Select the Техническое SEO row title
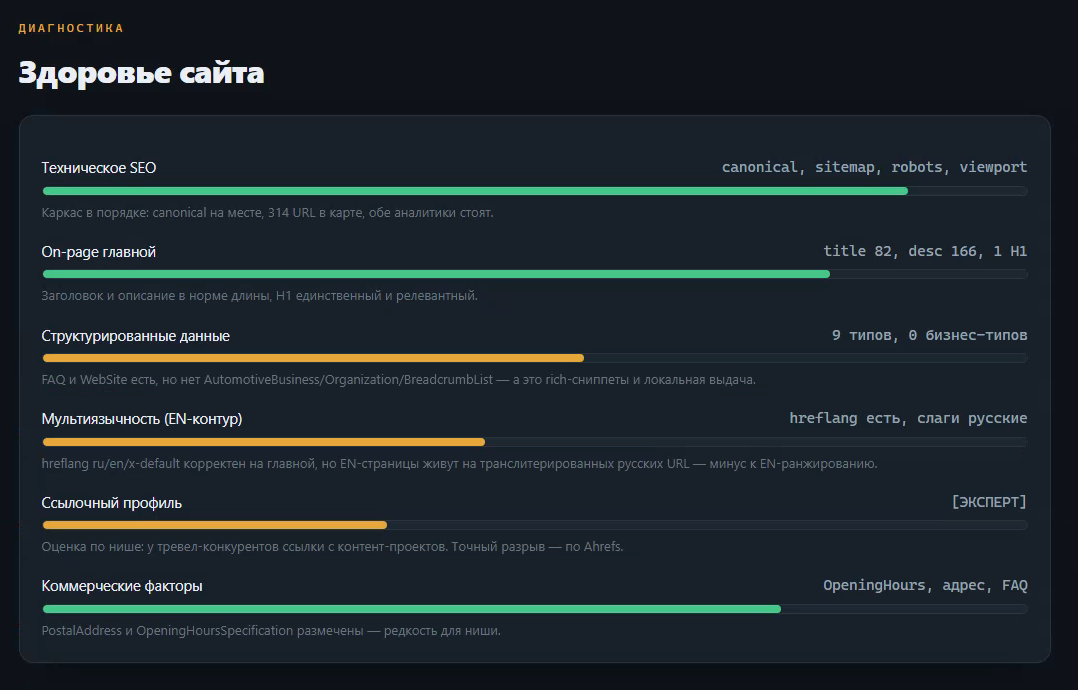The image size is (1078, 690). [x=99, y=168]
